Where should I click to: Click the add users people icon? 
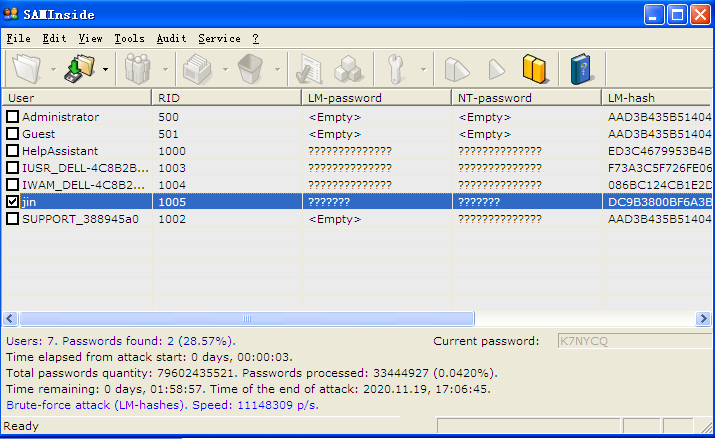[x=138, y=69]
